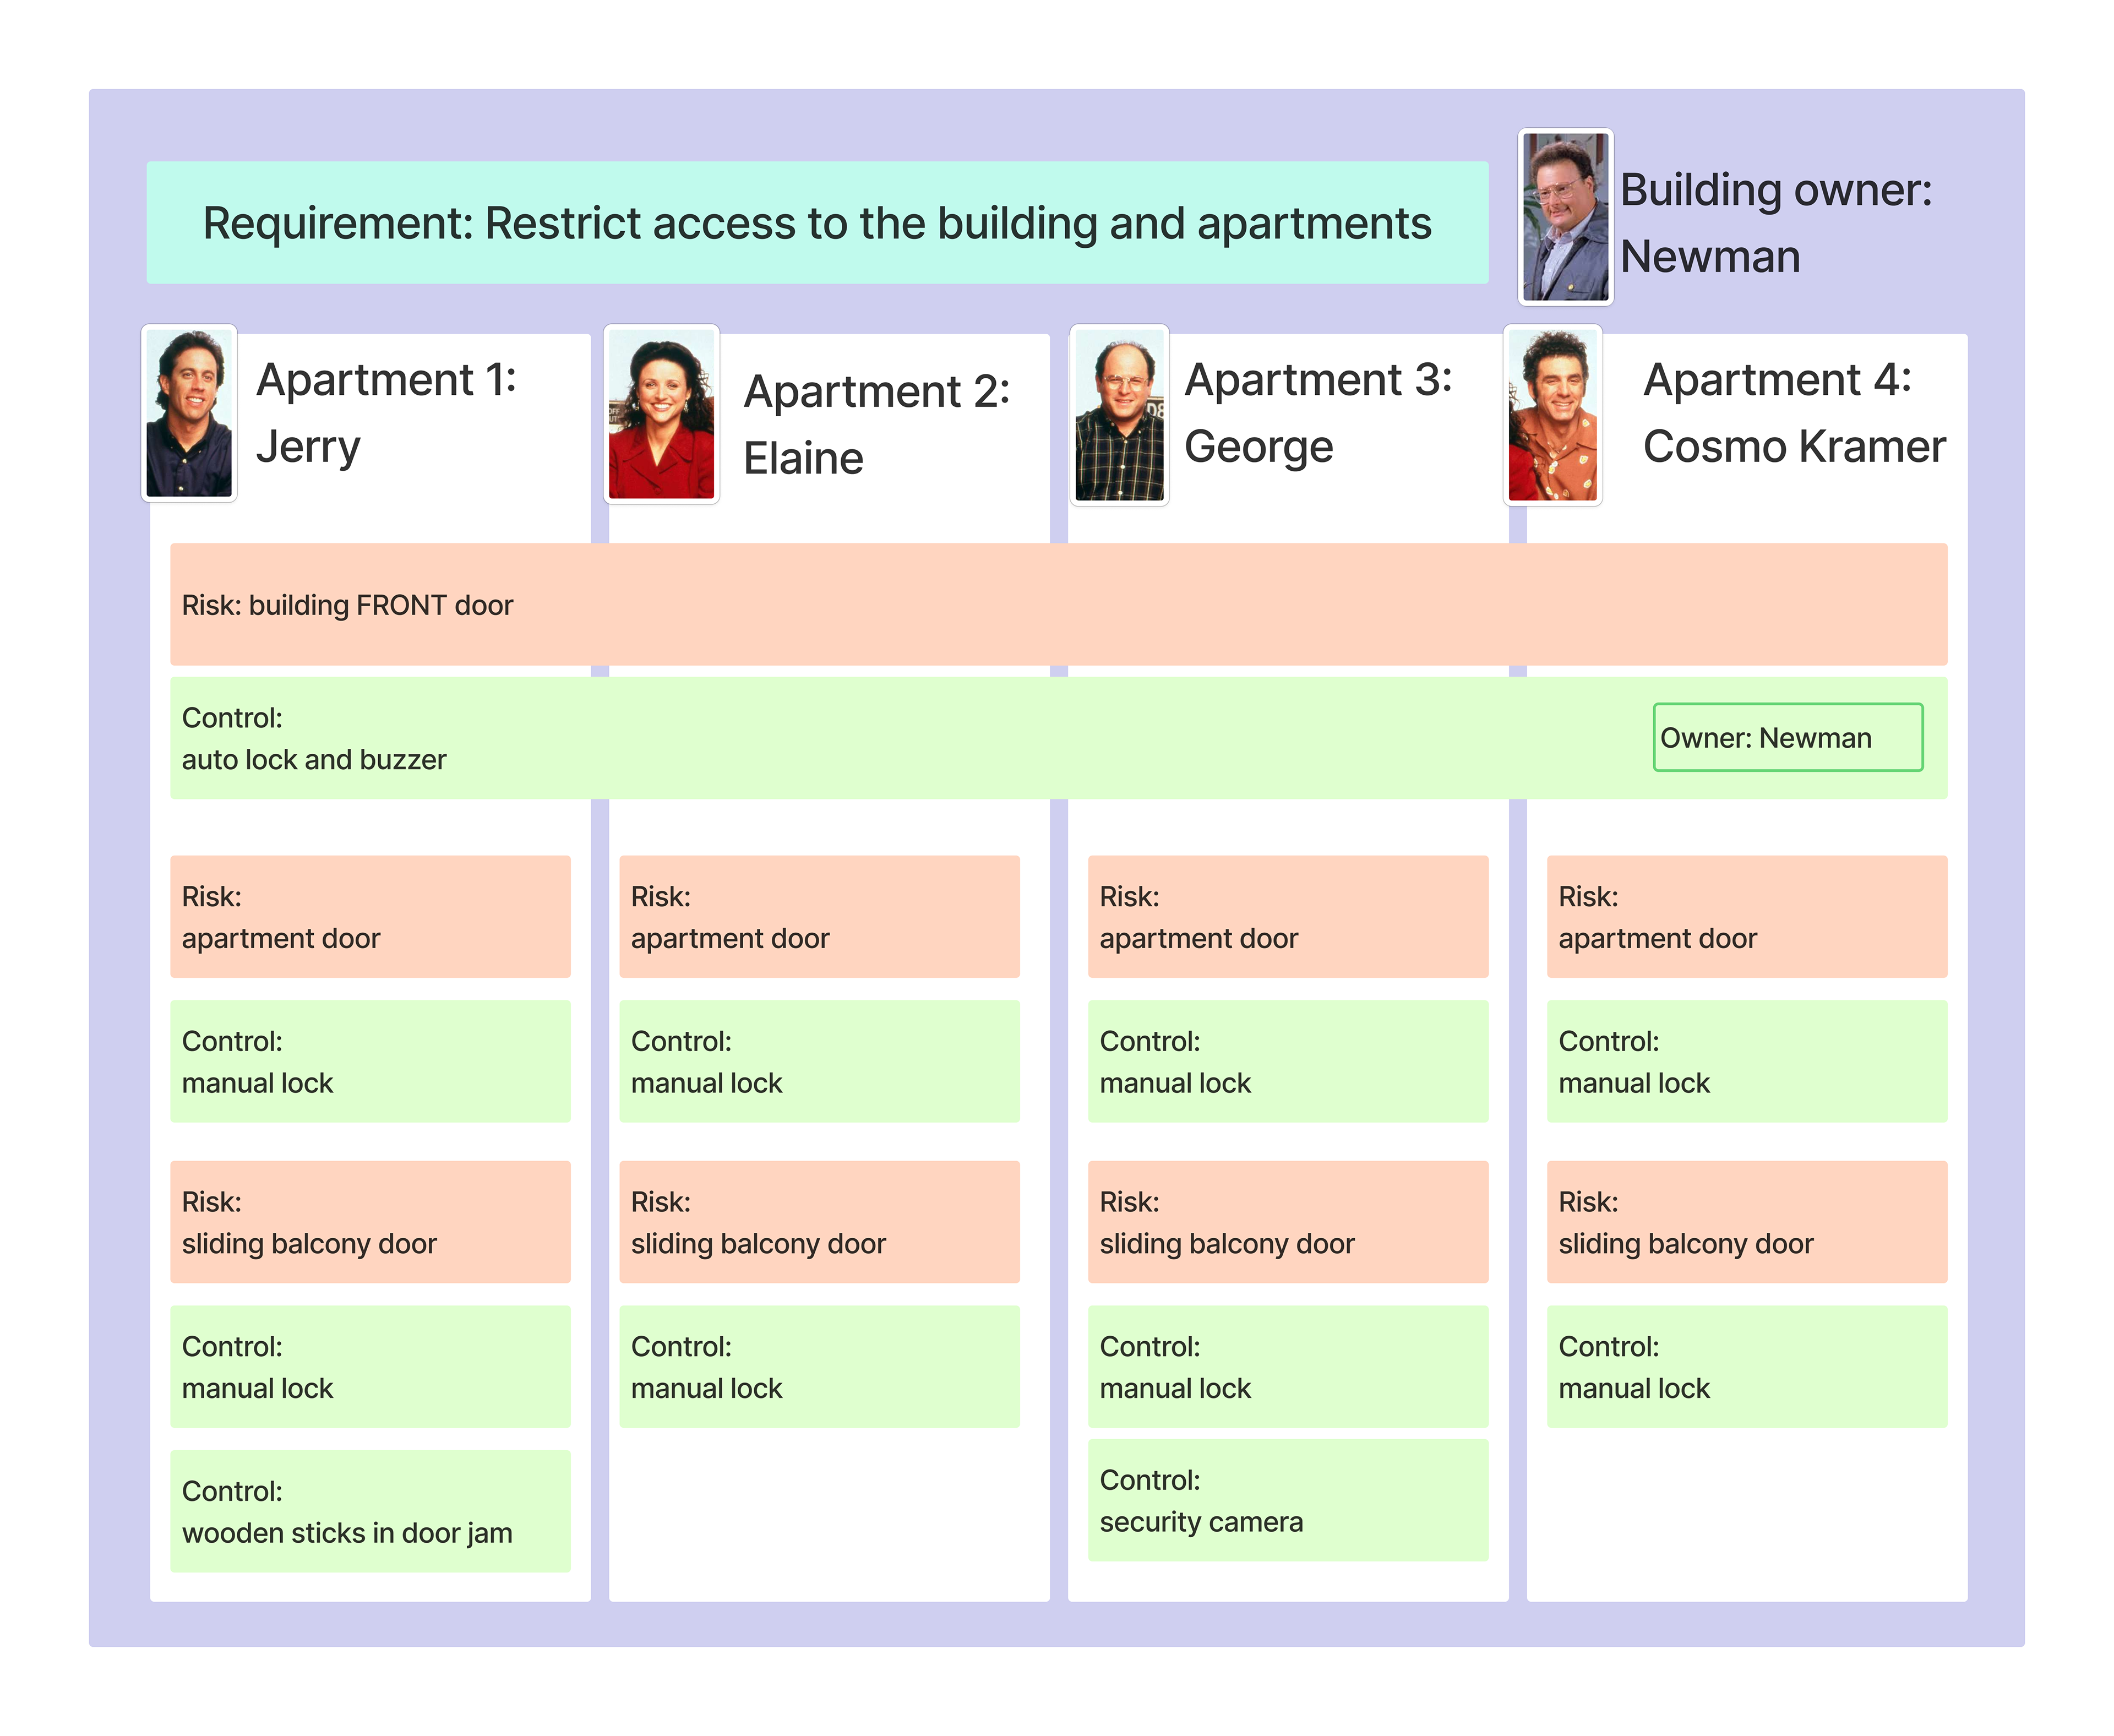This screenshot has width=2114, height=1736.
Task: Select Jerry's 'Risk: apartment door' card
Action: pos(370,916)
